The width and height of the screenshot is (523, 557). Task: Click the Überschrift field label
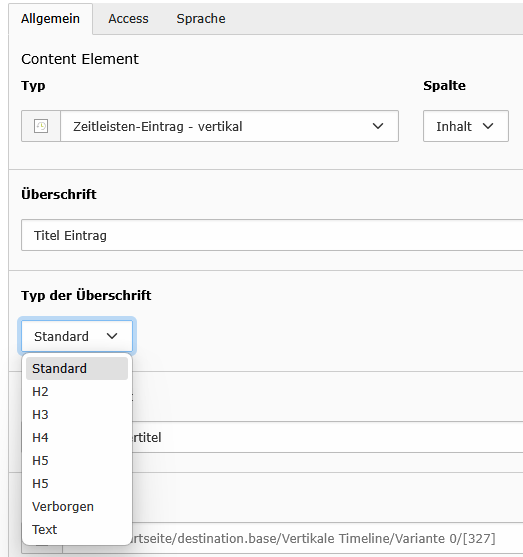tap(59, 194)
